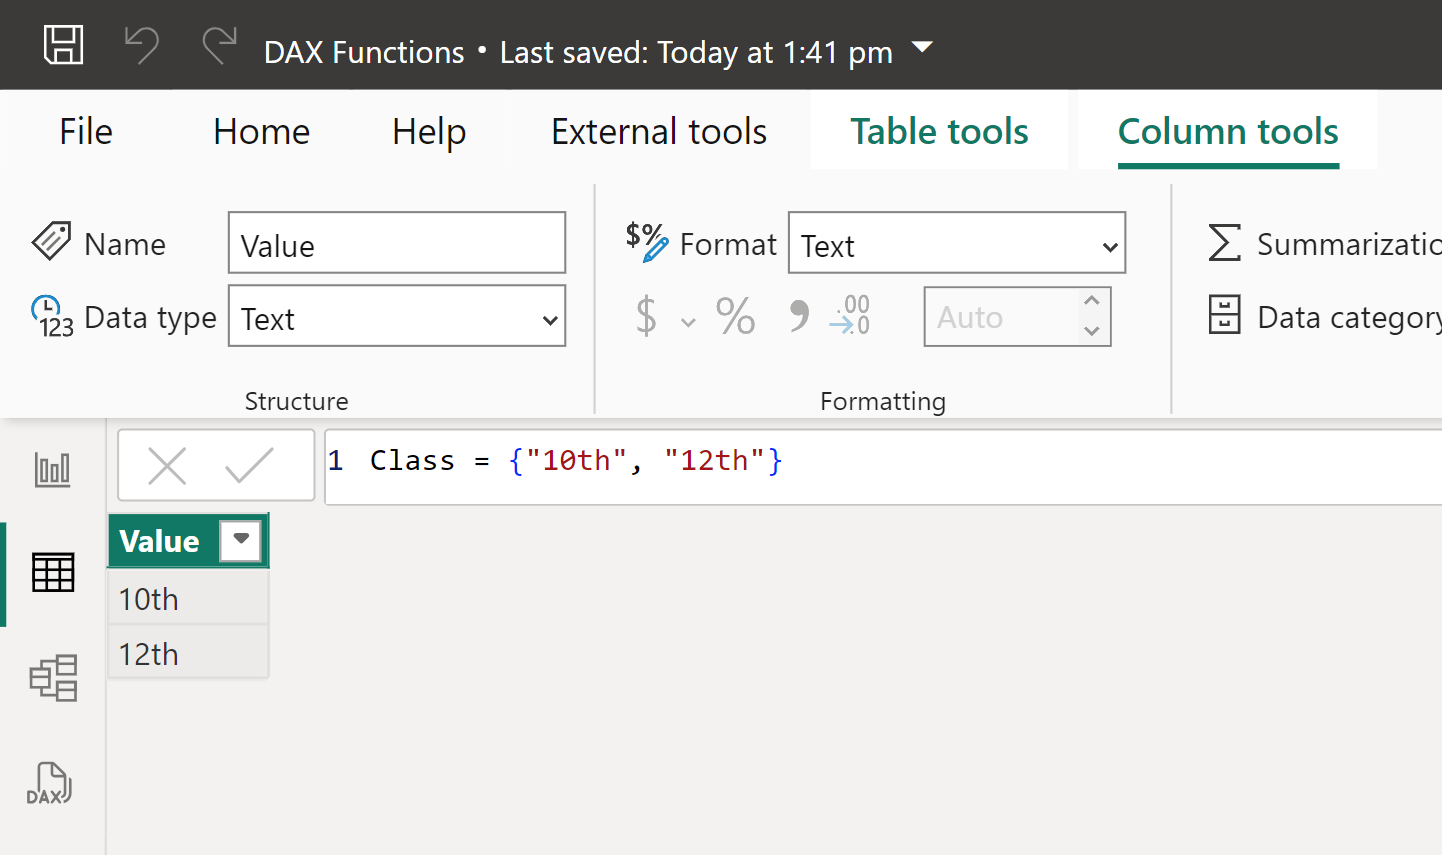Select the Report view in the sidebar
This screenshot has width=1442, height=855.
pyautogui.click(x=50, y=470)
